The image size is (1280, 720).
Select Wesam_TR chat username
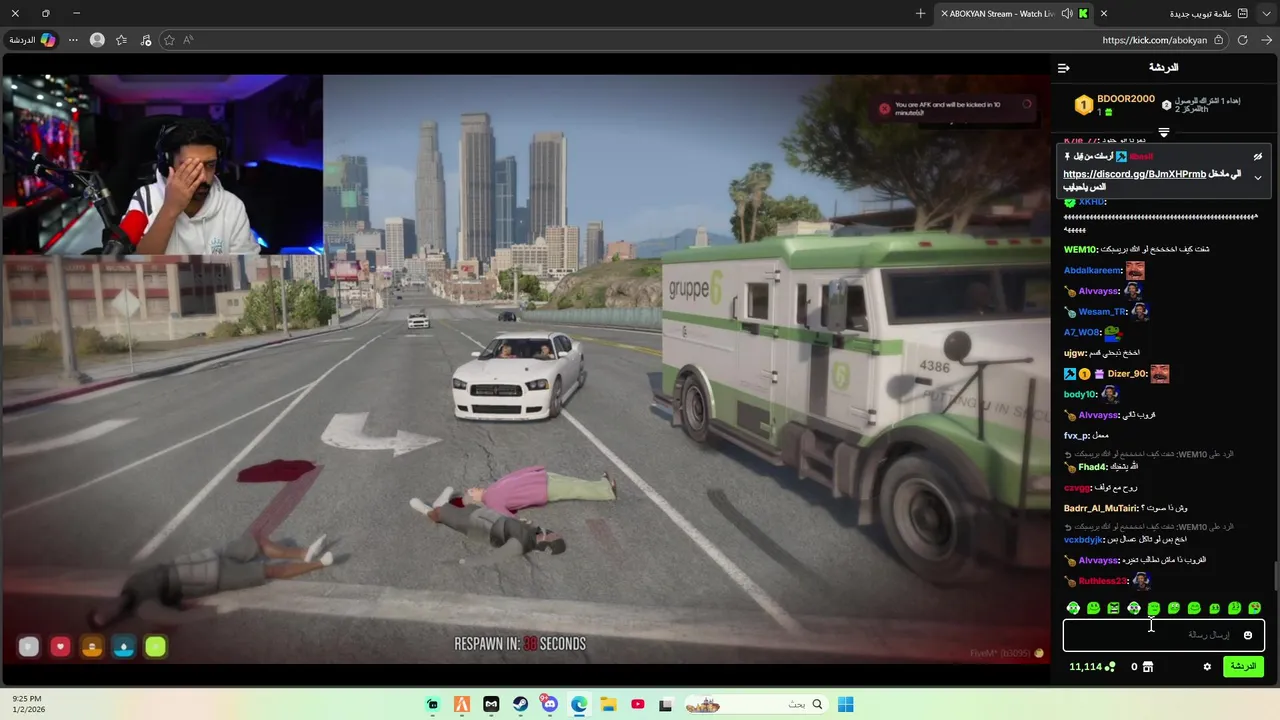point(1103,312)
